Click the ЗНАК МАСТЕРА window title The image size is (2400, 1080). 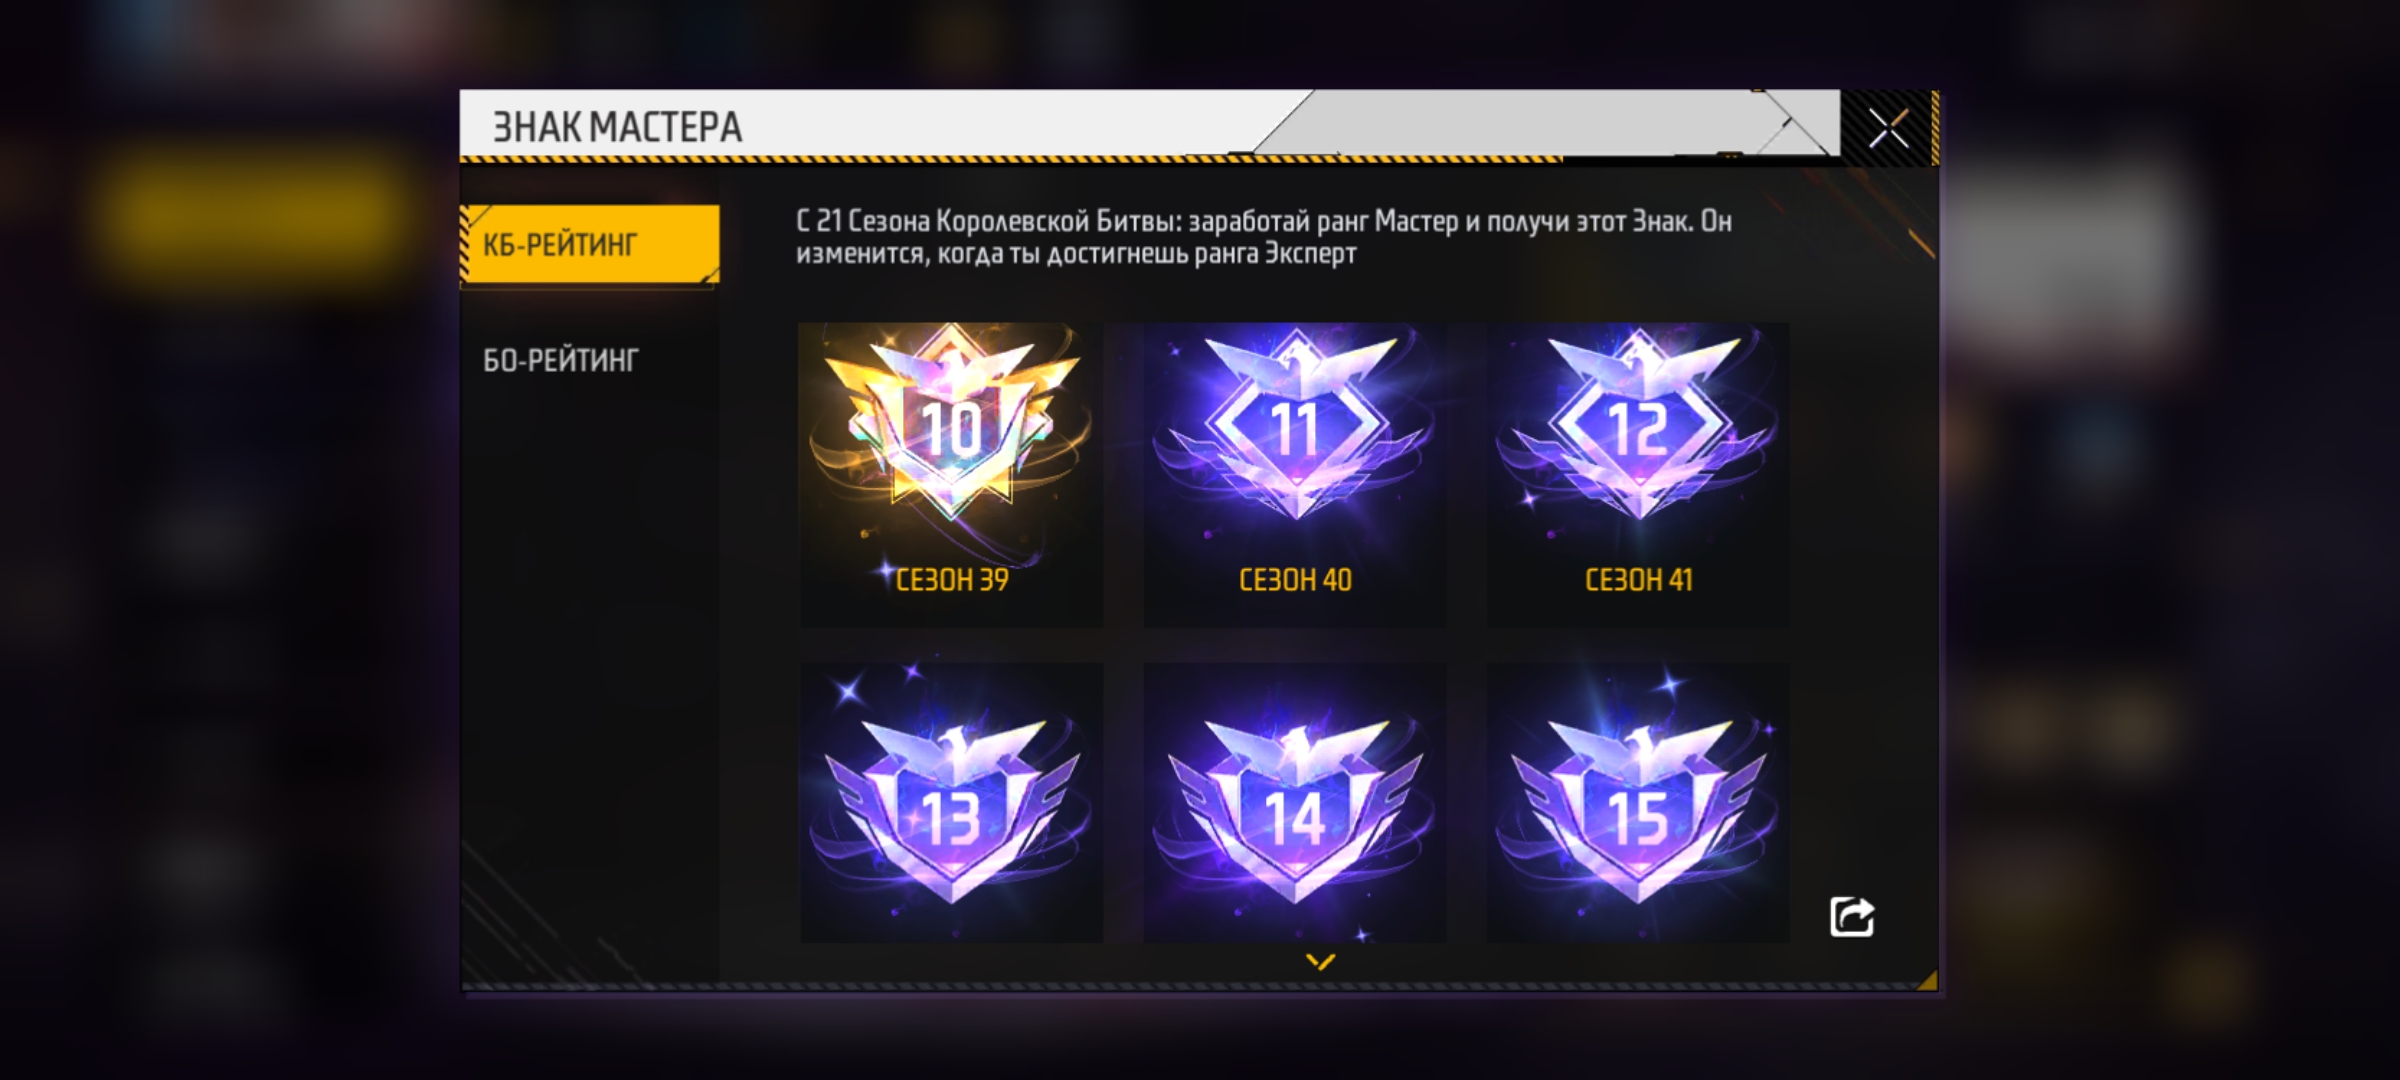click(617, 127)
